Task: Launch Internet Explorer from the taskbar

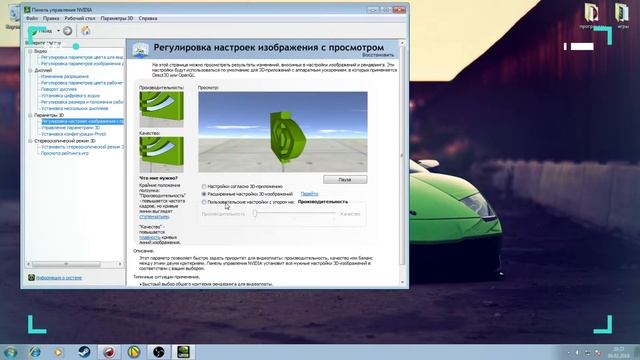Action: point(35,351)
